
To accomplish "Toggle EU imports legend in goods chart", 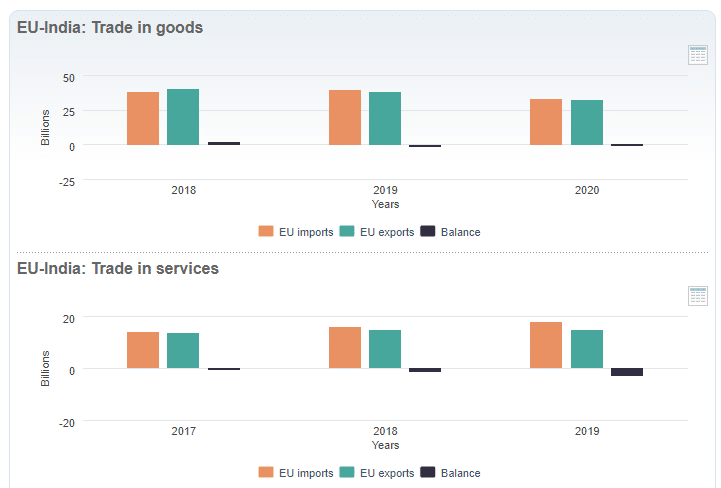I will tap(296, 232).
